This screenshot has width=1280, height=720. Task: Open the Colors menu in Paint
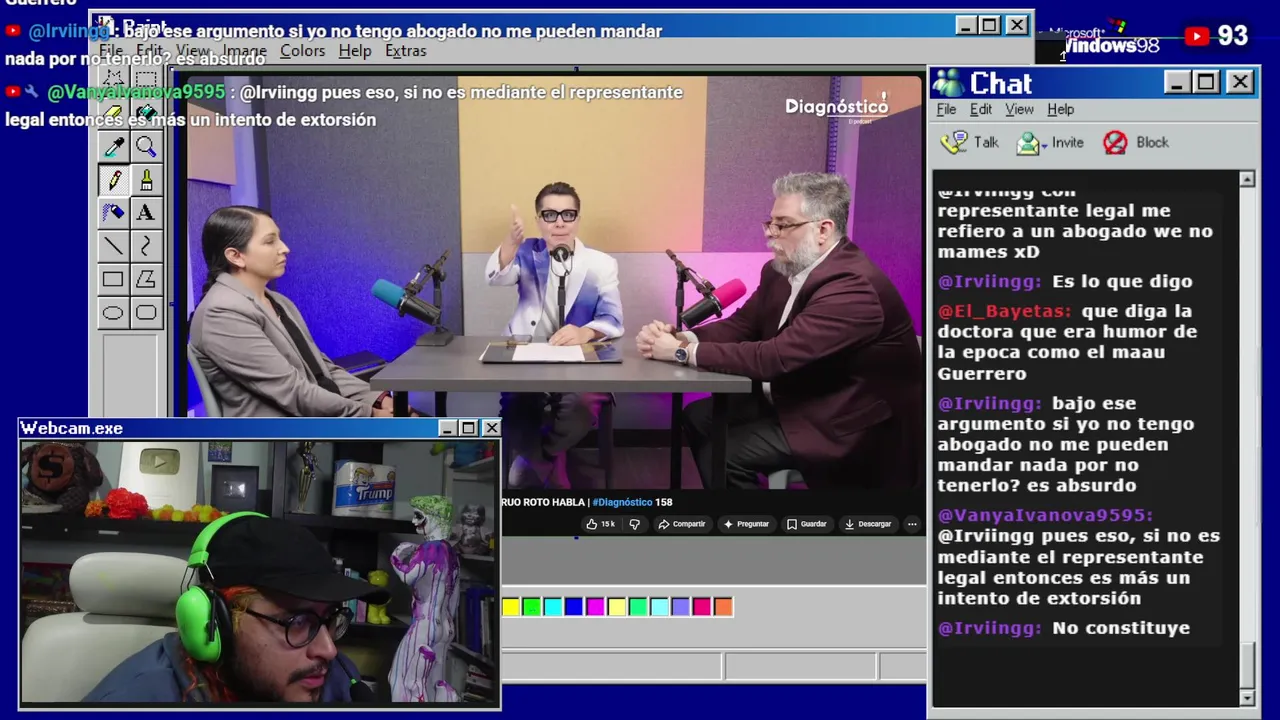(x=302, y=51)
